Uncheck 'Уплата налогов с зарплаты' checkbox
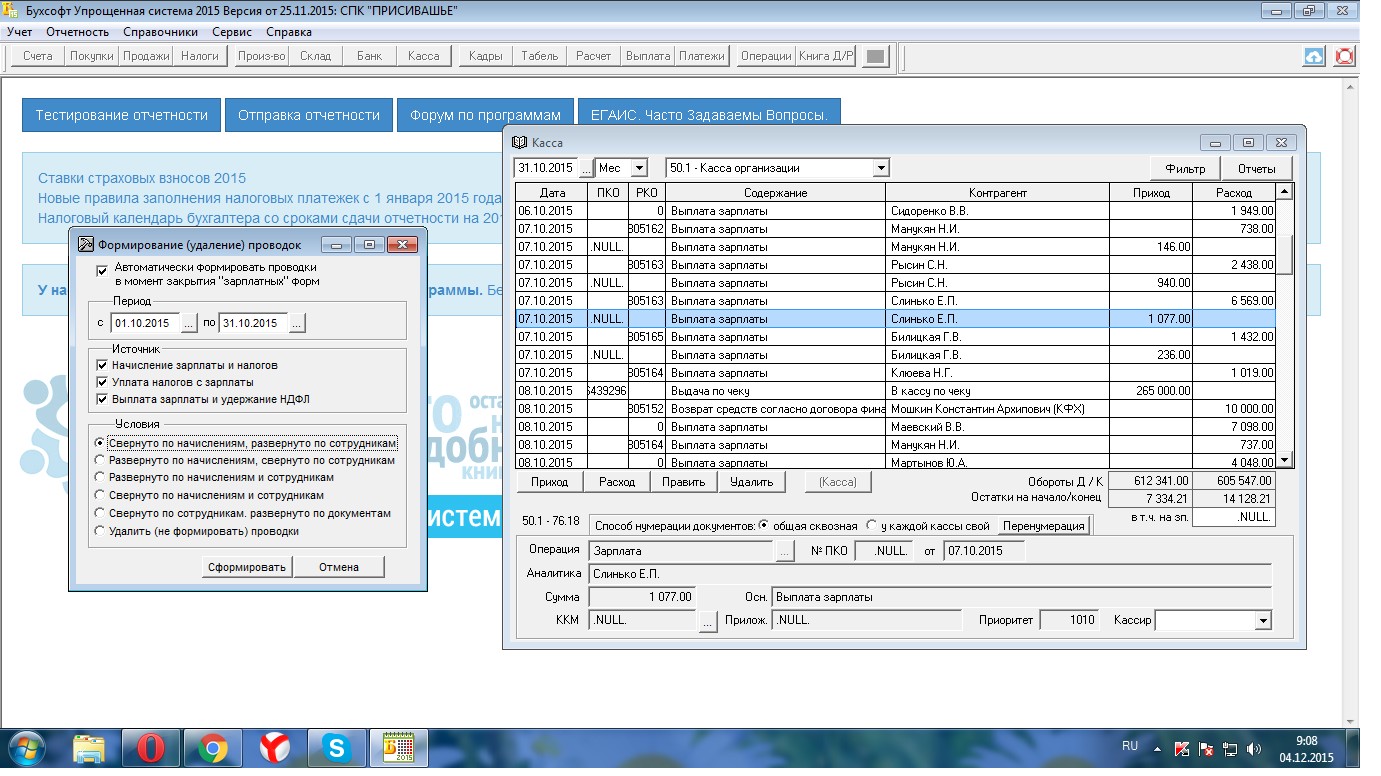The image size is (1381, 776). pyautogui.click(x=102, y=382)
